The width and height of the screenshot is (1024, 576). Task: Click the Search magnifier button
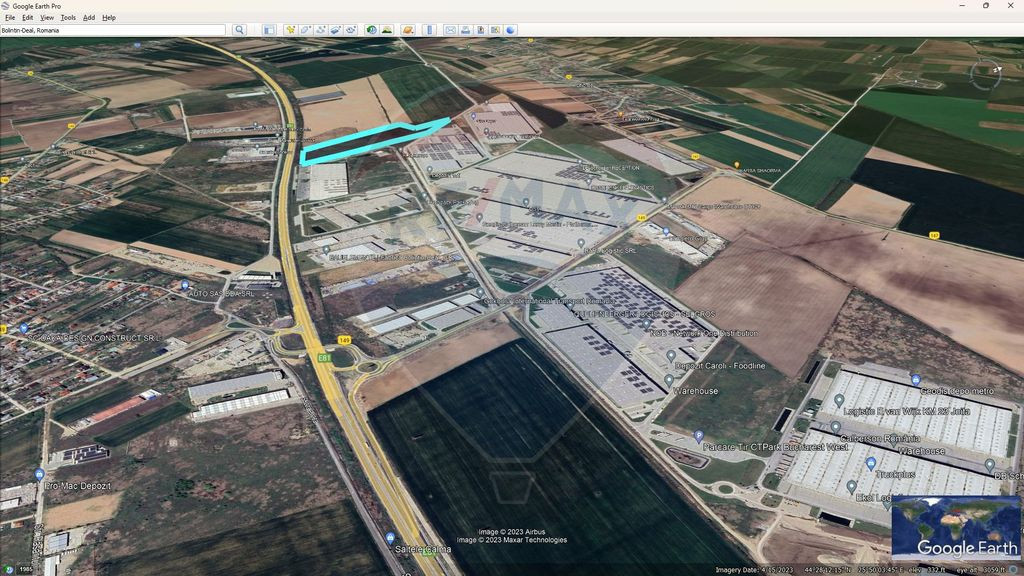pyautogui.click(x=239, y=30)
